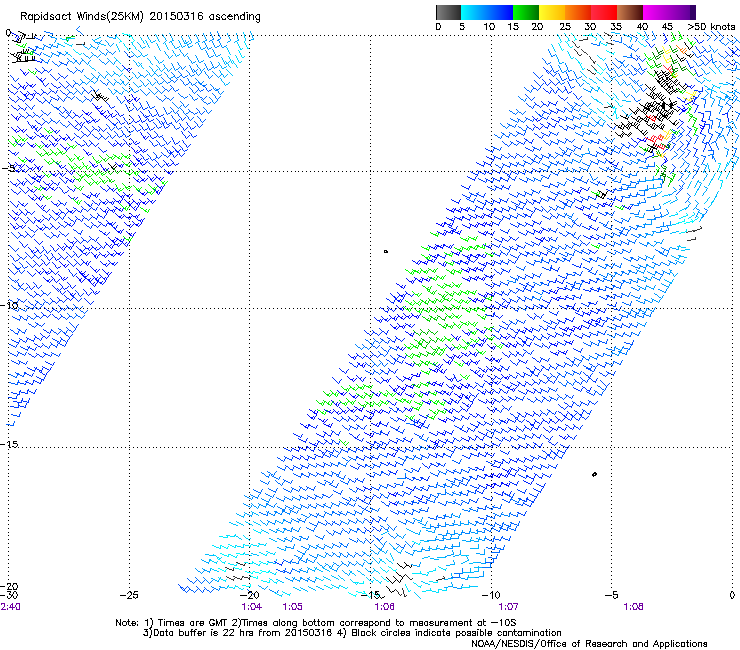The height and width of the screenshot is (650, 740).
Task: Click the '-20' longitude label above 1:04
Action: (250, 595)
